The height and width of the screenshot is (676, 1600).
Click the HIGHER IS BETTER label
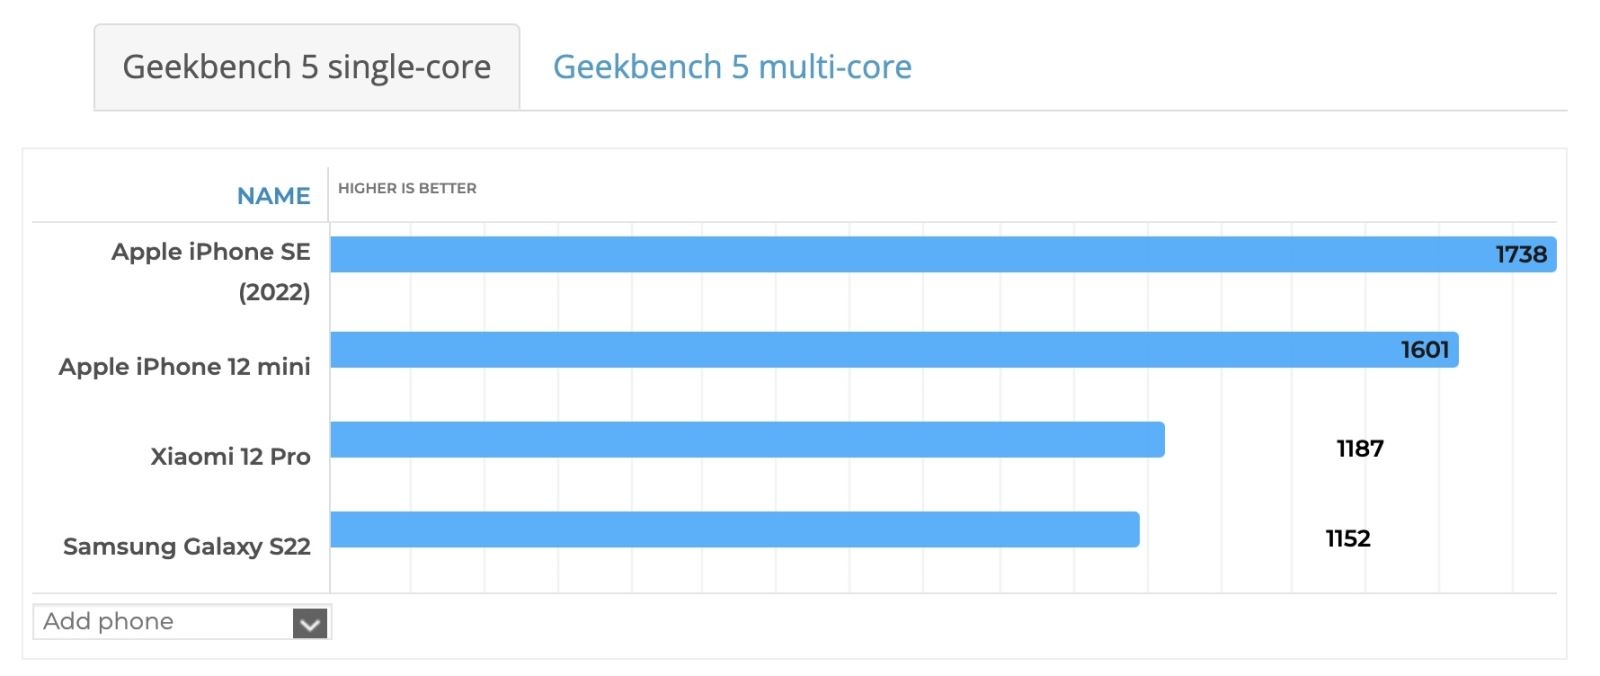click(406, 188)
